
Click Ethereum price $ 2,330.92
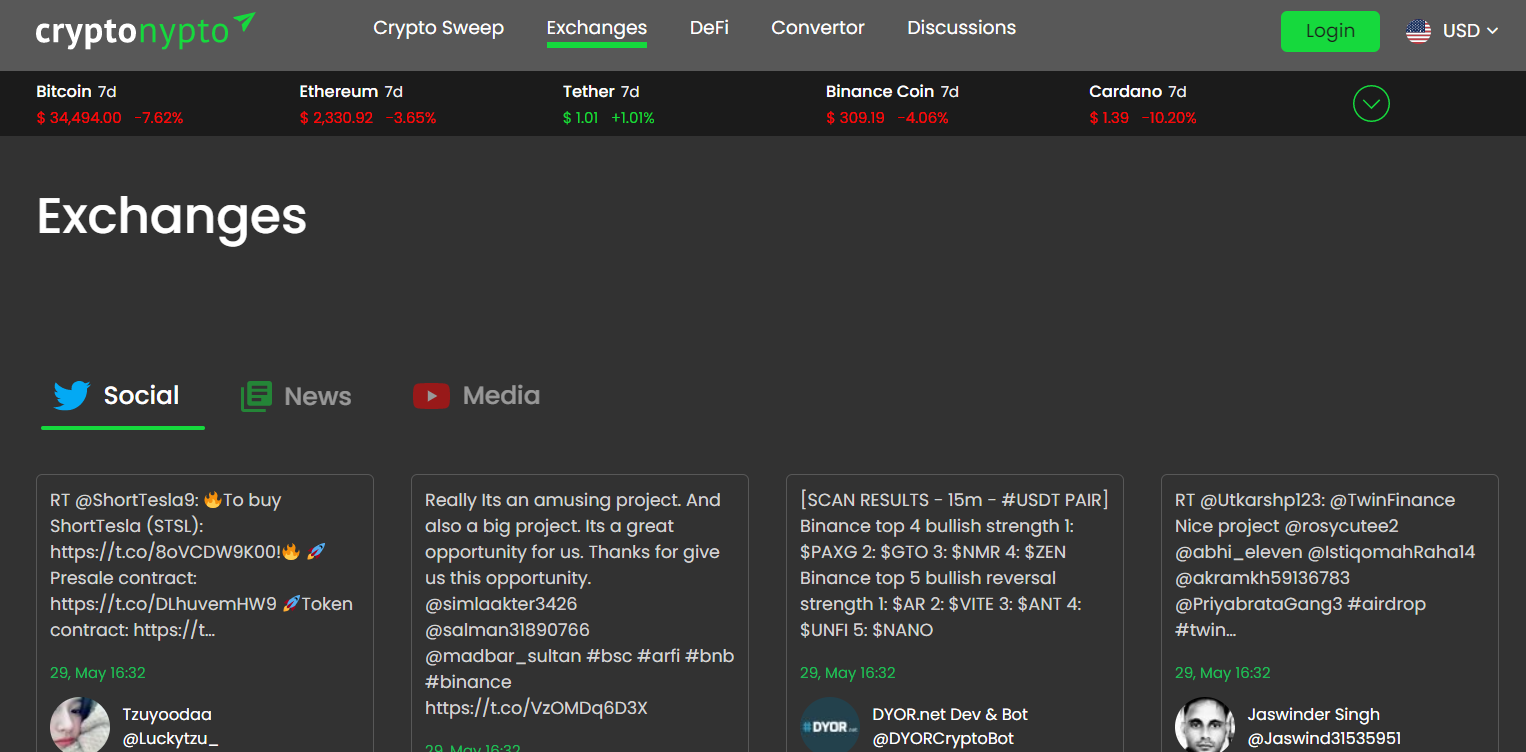pyautogui.click(x=336, y=118)
